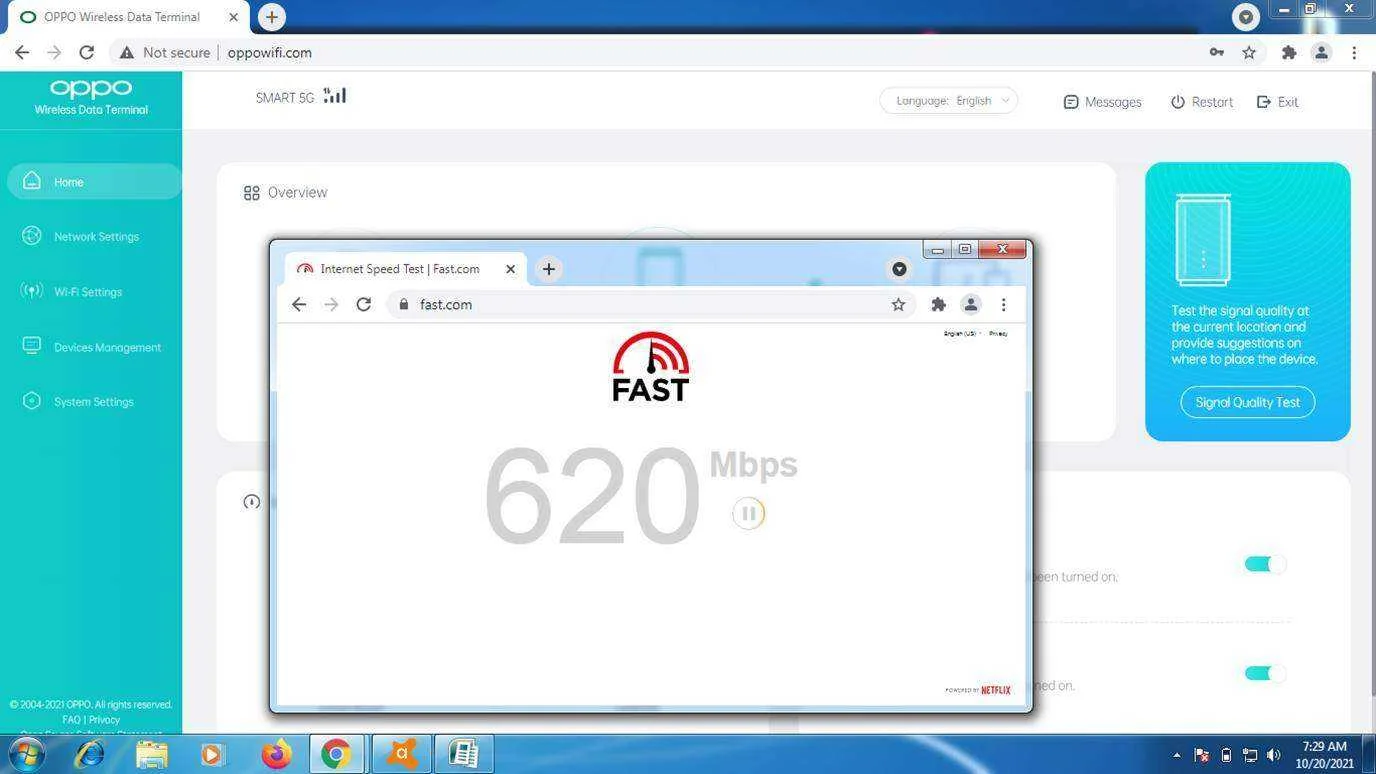Click the Not secure warning indicator
The image size is (1376, 774).
tap(165, 52)
